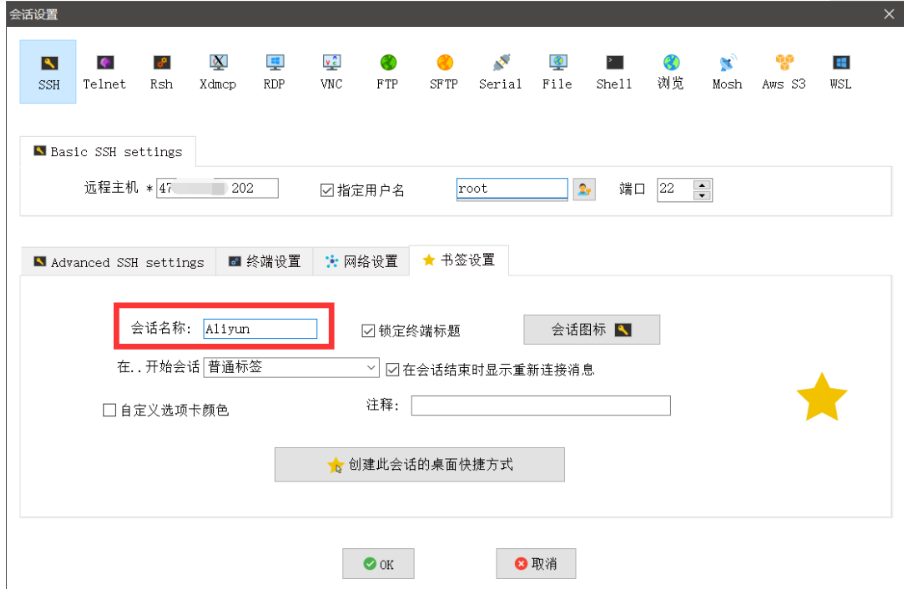This screenshot has width=904, height=589.
Task: Uncheck 在会话结束时显示重新连接消息
Action: pyautogui.click(x=392, y=369)
